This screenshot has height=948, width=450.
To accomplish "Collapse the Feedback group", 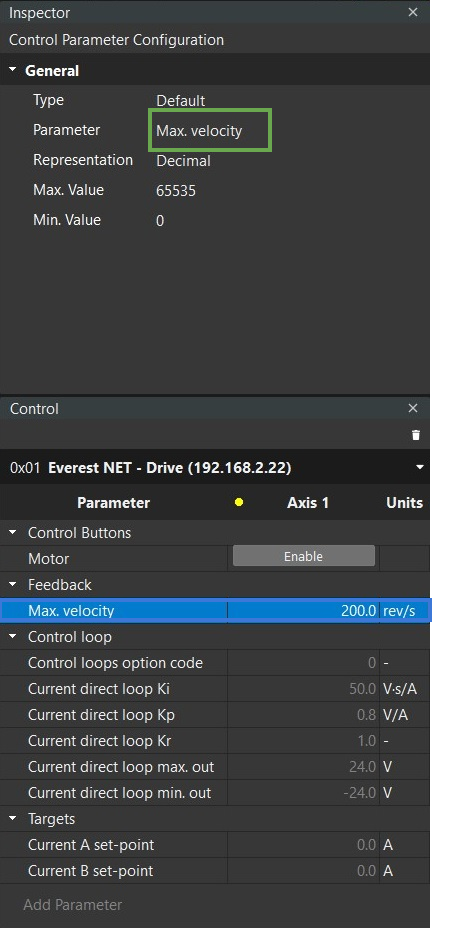I will (13, 585).
